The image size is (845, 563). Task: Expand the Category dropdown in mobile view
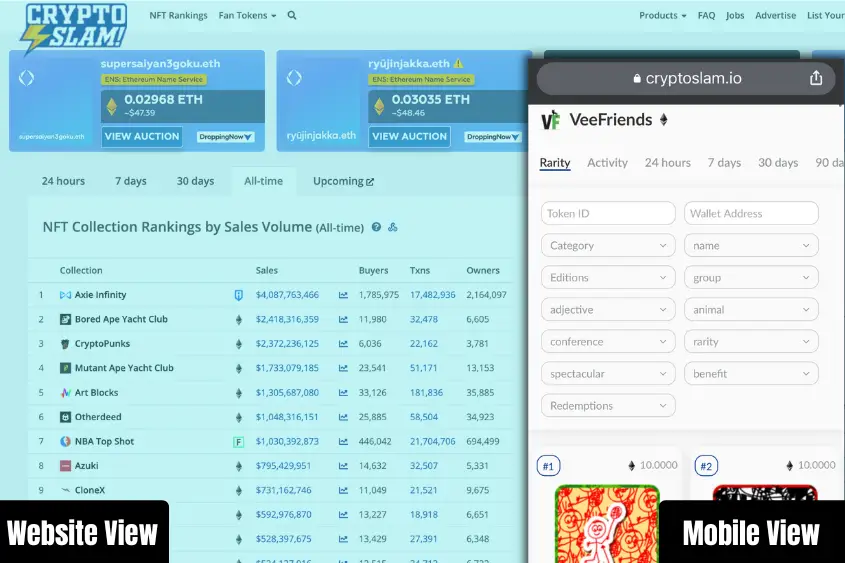point(608,246)
